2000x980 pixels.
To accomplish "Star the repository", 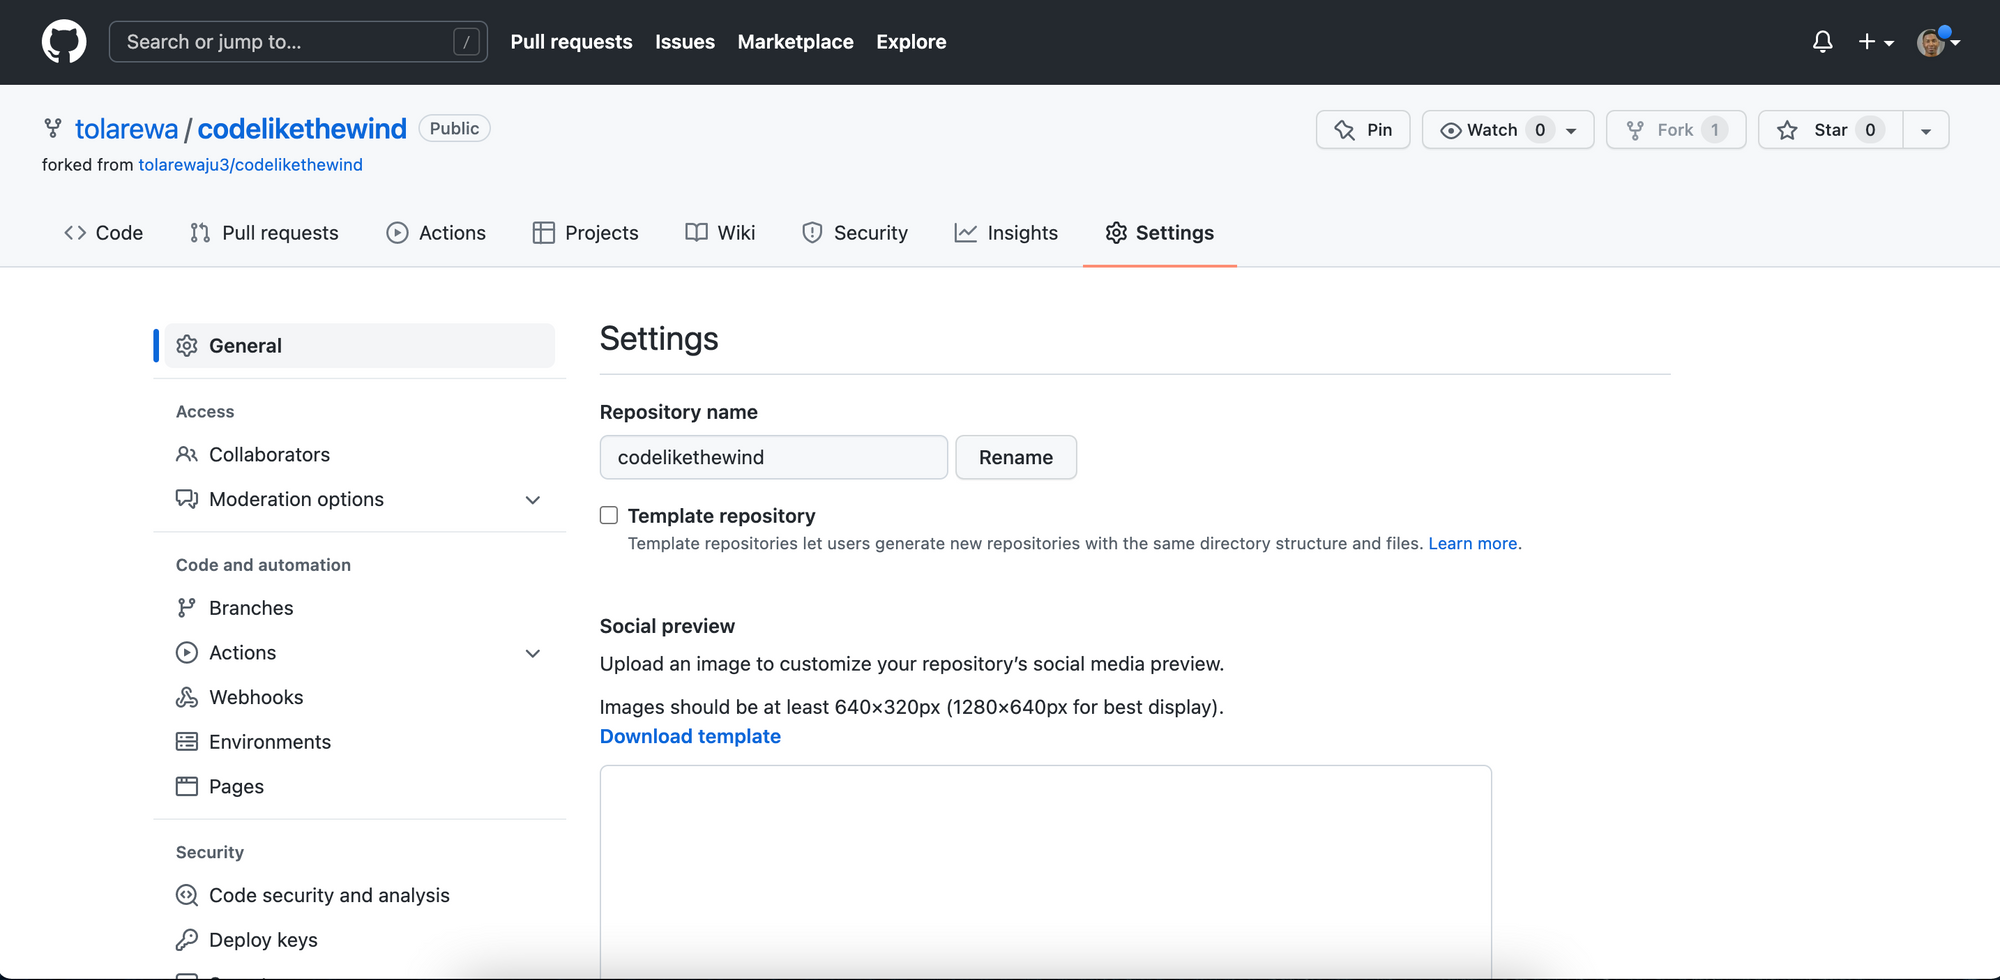I will pyautogui.click(x=1830, y=130).
